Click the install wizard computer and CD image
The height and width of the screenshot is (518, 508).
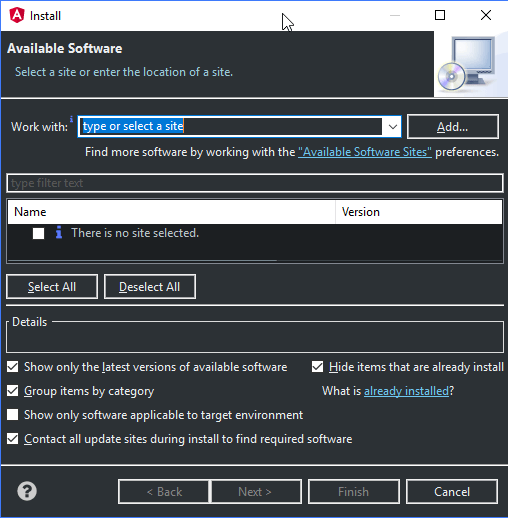(x=468, y=65)
